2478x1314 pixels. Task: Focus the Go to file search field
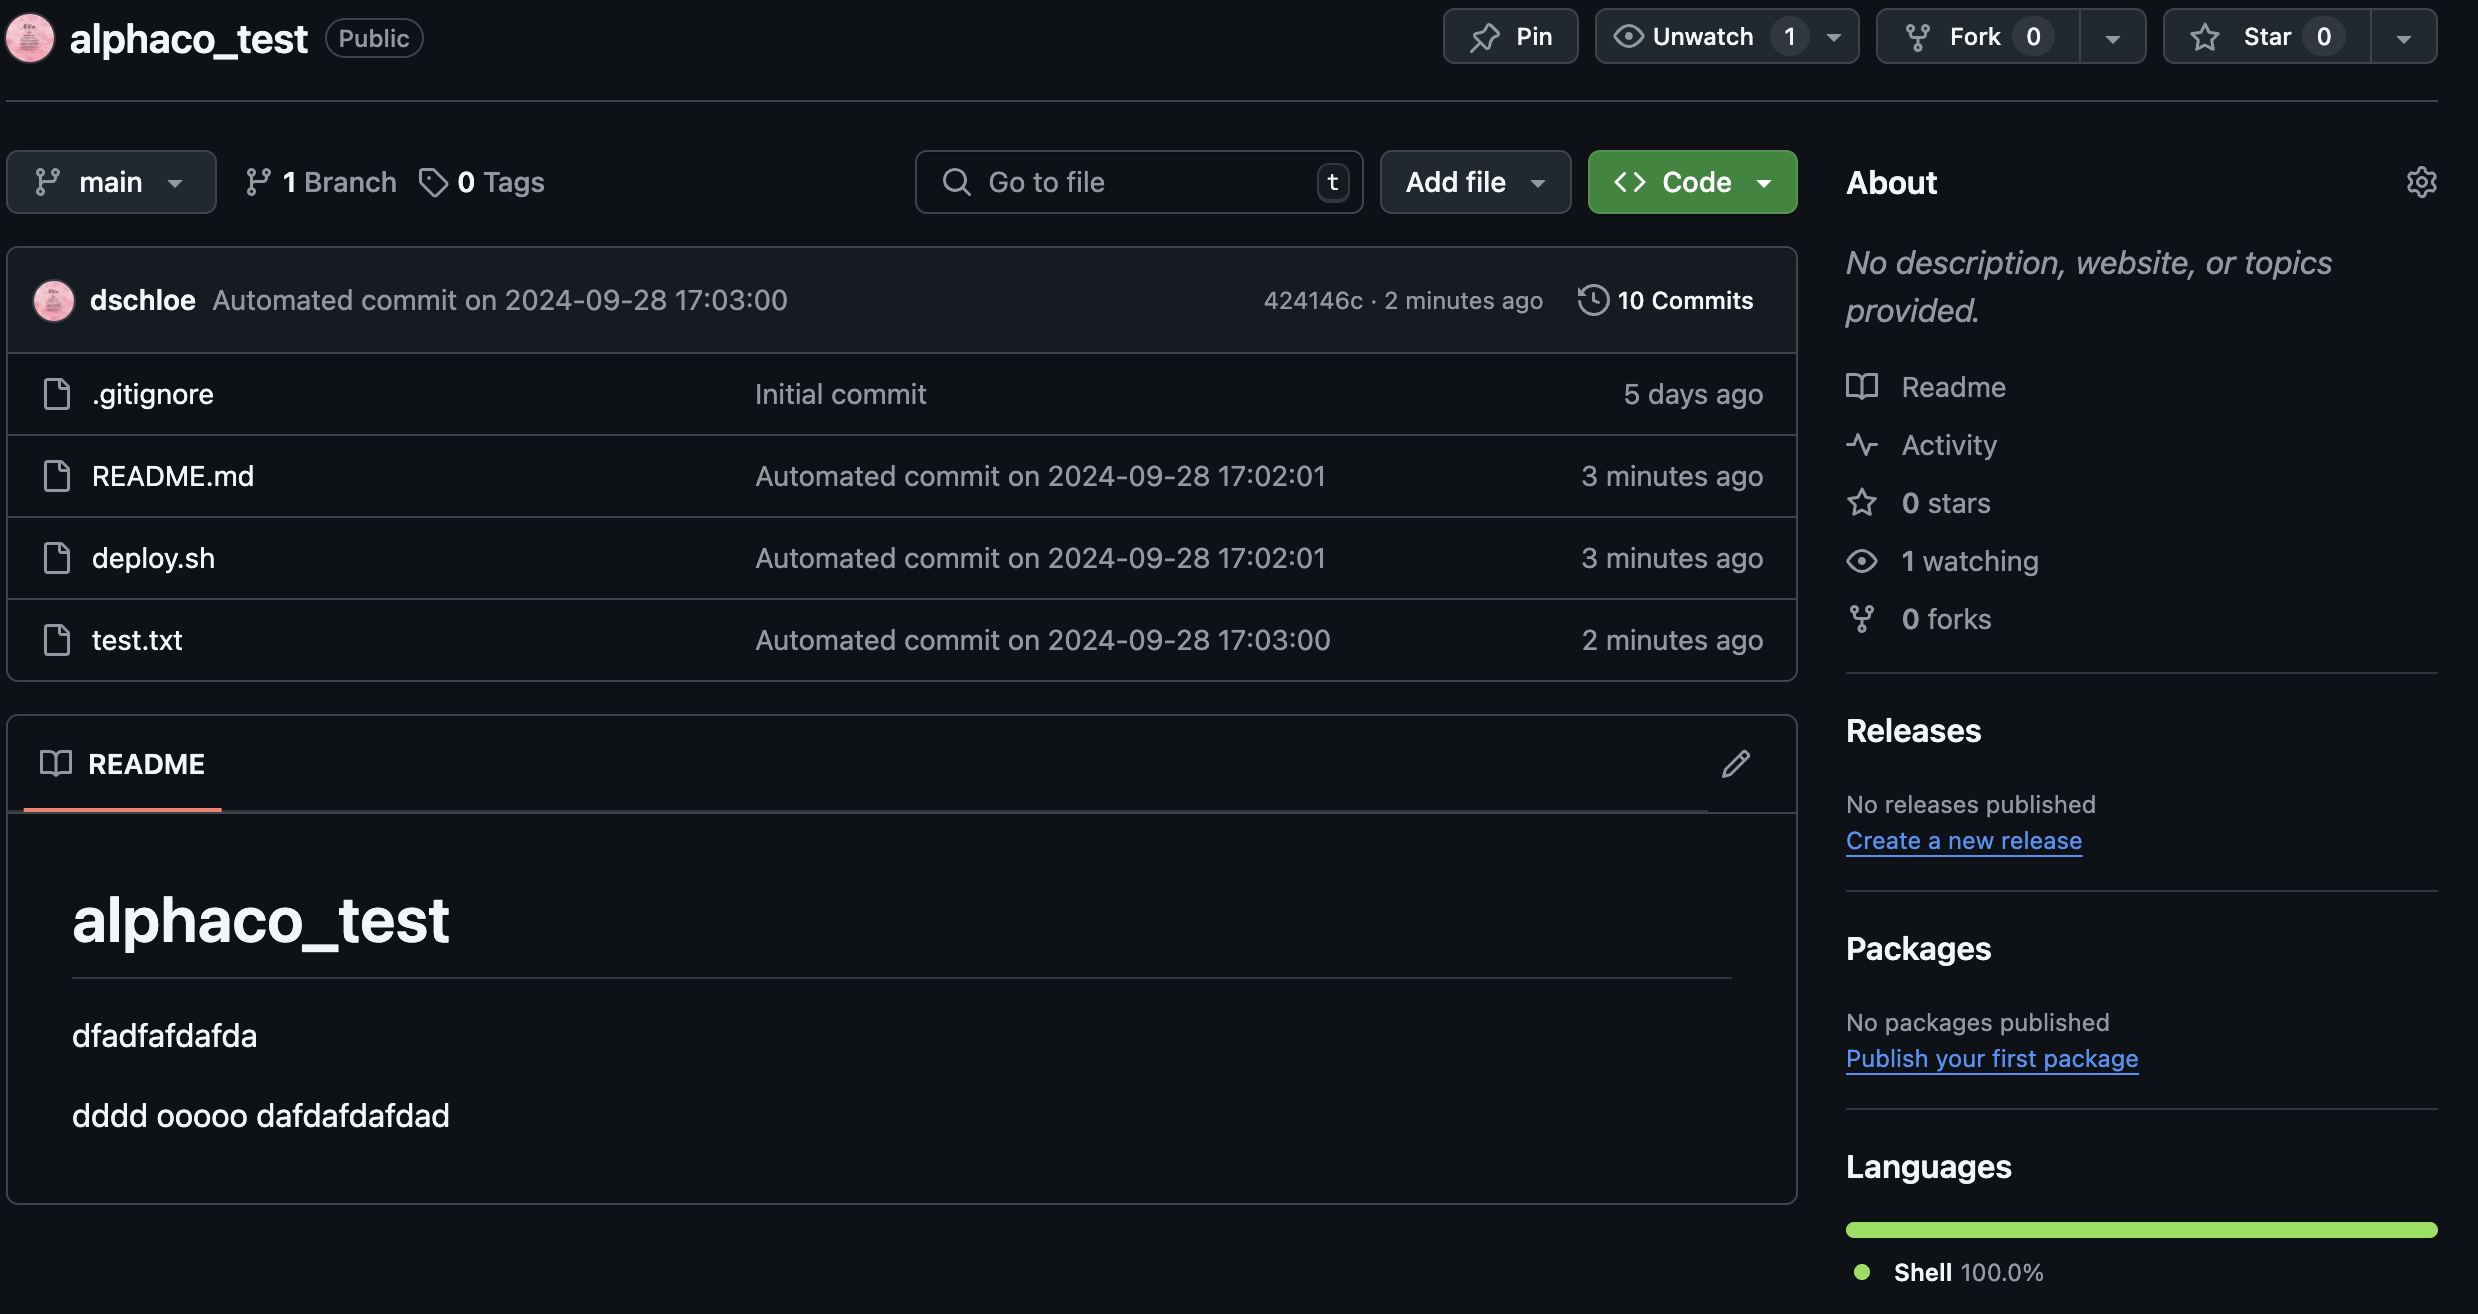[x=1139, y=182]
